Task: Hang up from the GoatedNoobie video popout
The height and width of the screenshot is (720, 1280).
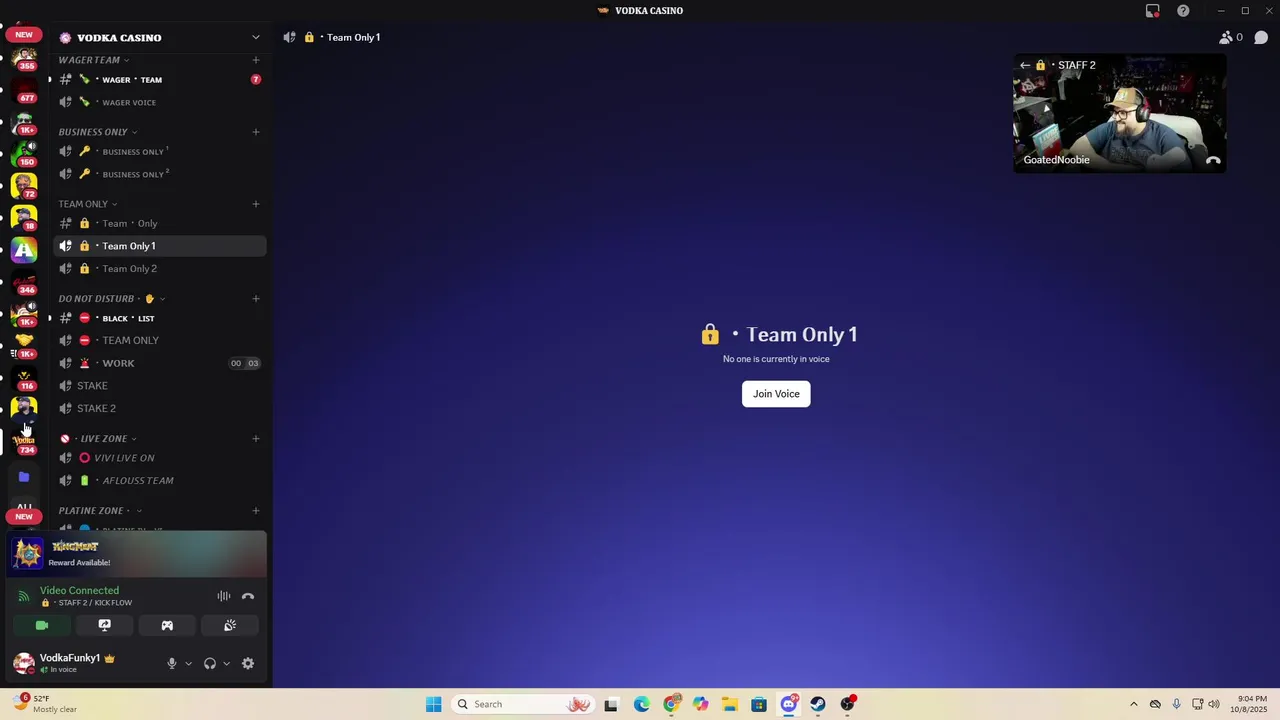Action: pyautogui.click(x=1213, y=160)
